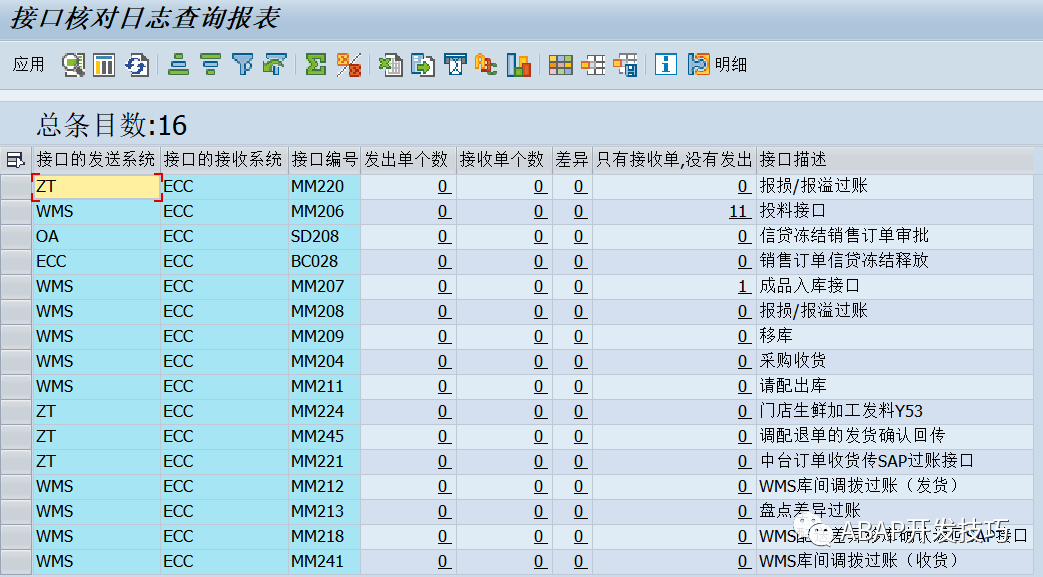Click the select-all icon in table corner
The width and height of the screenshot is (1043, 577).
(x=15, y=160)
